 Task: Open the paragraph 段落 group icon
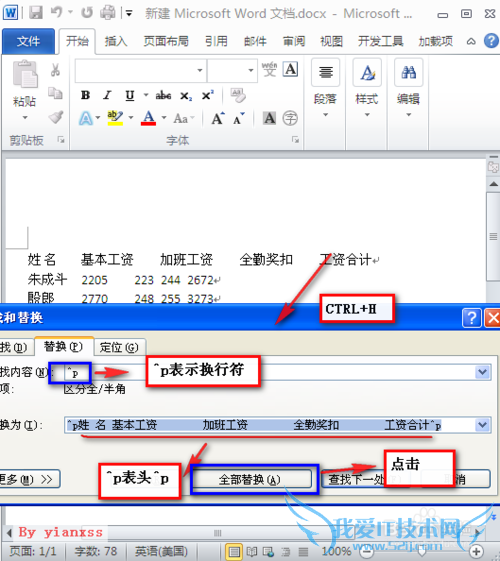(x=325, y=72)
